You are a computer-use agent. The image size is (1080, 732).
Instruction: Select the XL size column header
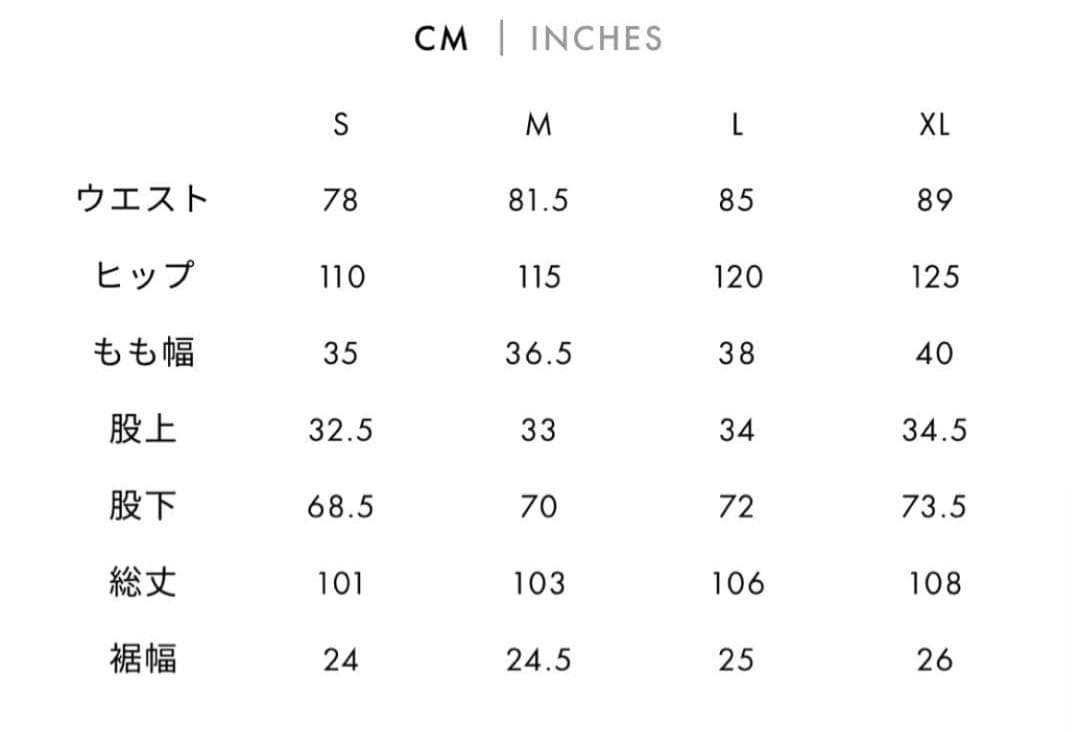click(x=934, y=125)
